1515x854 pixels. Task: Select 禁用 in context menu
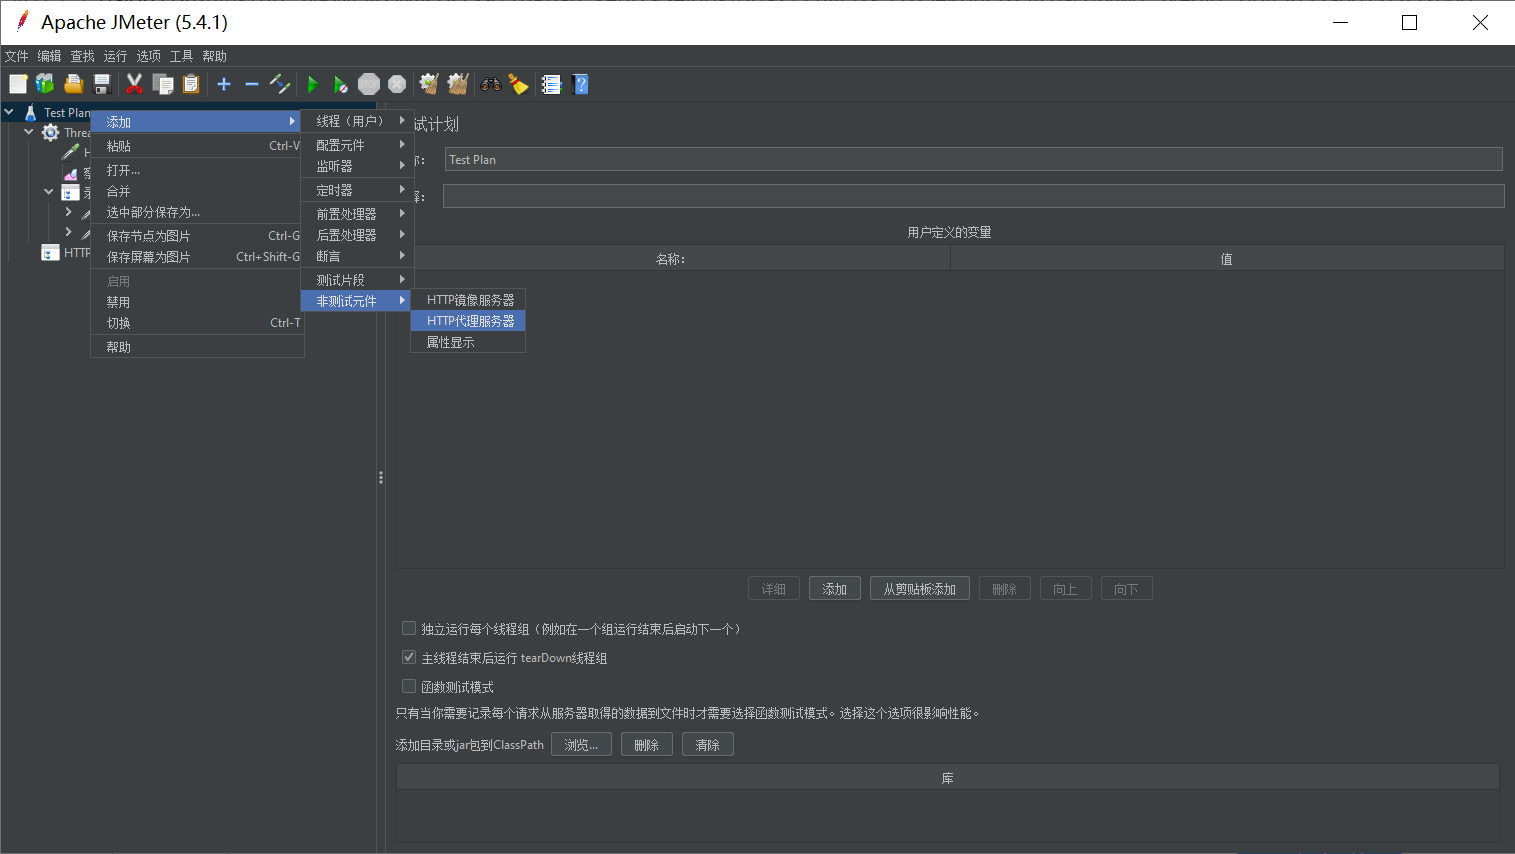[x=197, y=302]
